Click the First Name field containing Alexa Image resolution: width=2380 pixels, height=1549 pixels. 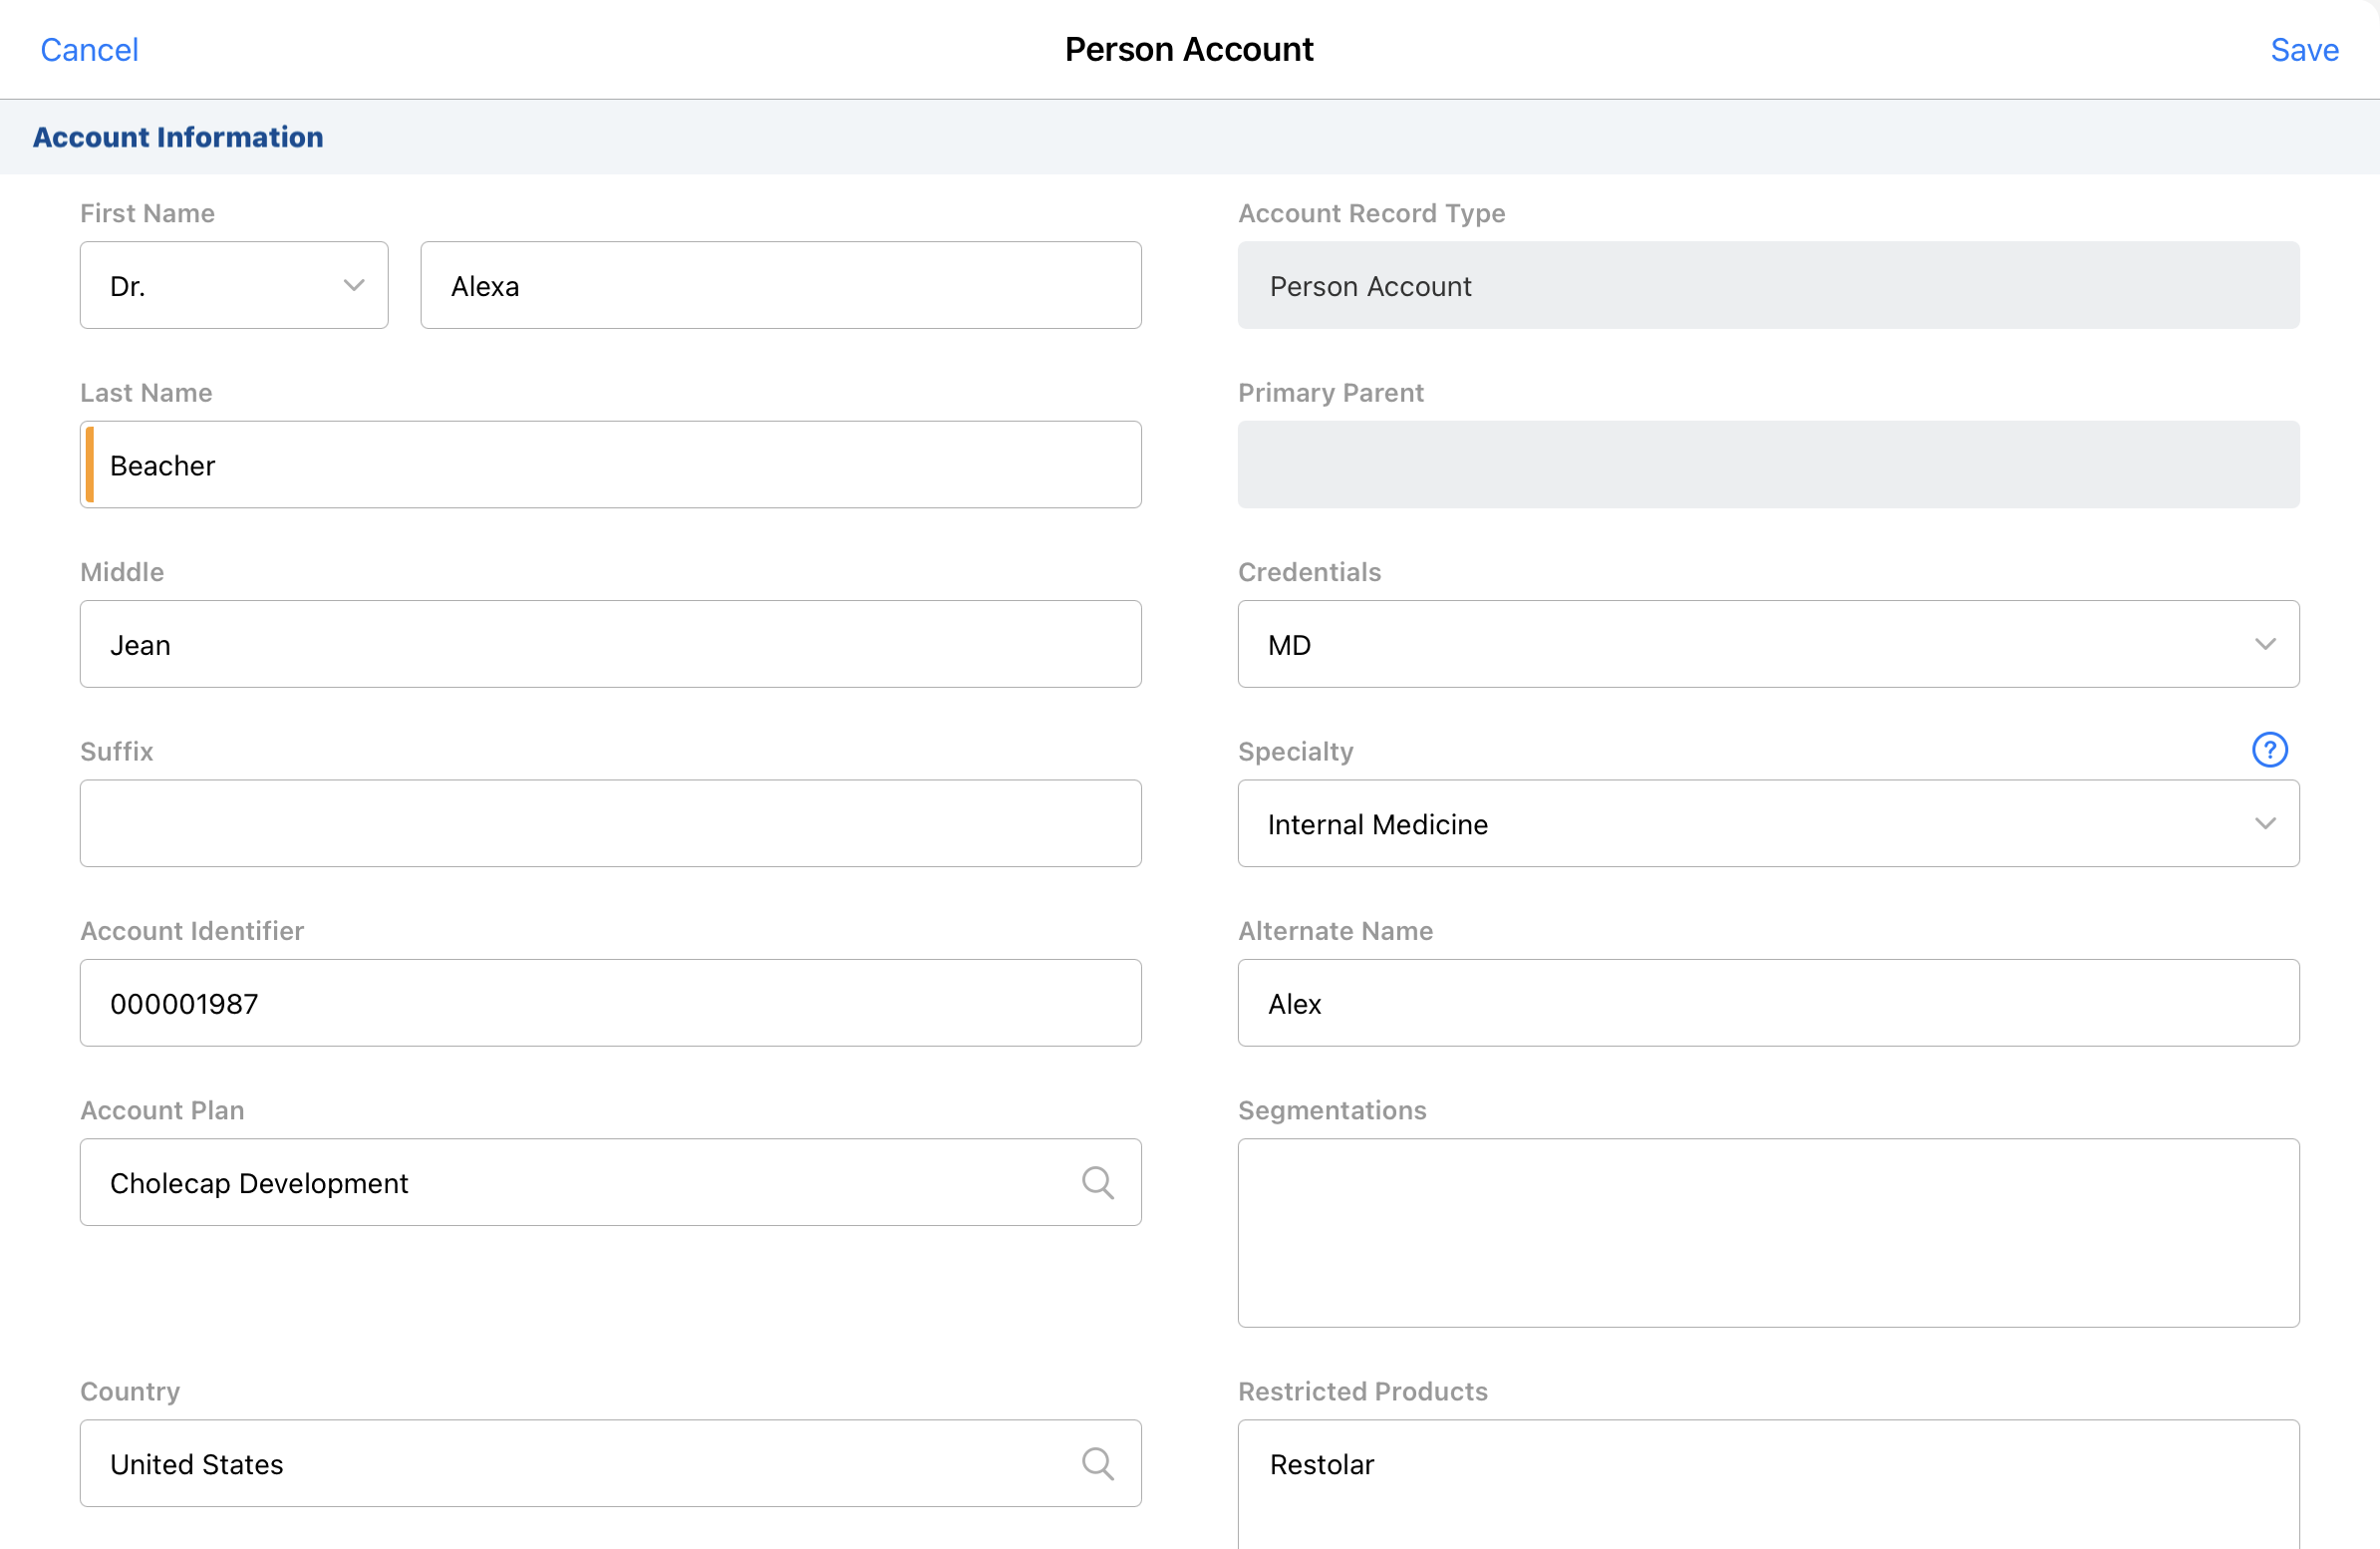point(780,286)
